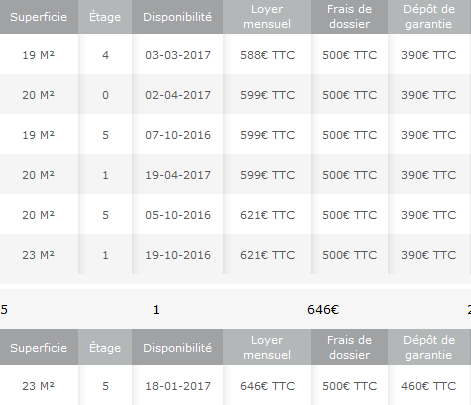The height and width of the screenshot is (405, 471).
Task: Click the Loyer mensuel header in top table
Action: pos(267,17)
